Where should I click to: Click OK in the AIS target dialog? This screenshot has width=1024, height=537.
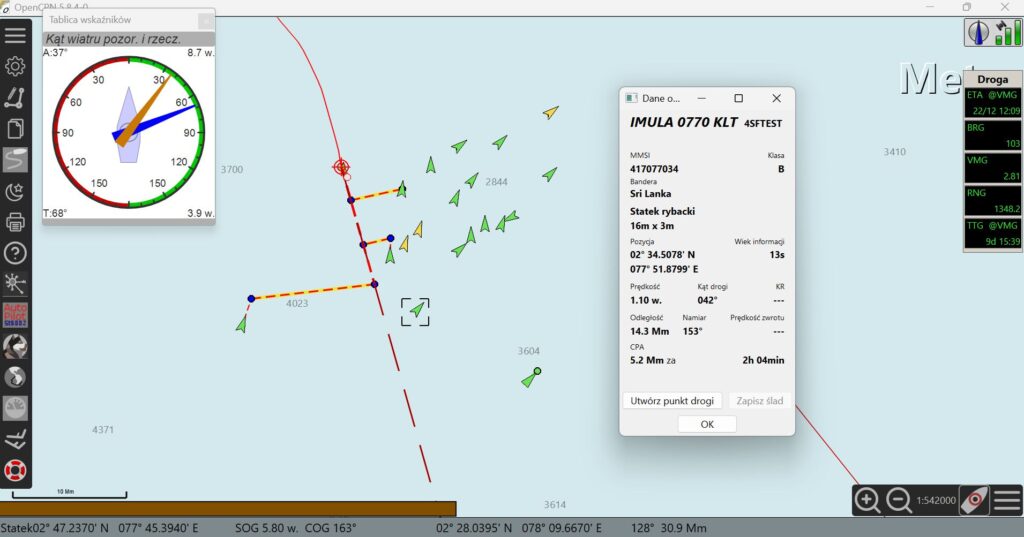(x=707, y=424)
